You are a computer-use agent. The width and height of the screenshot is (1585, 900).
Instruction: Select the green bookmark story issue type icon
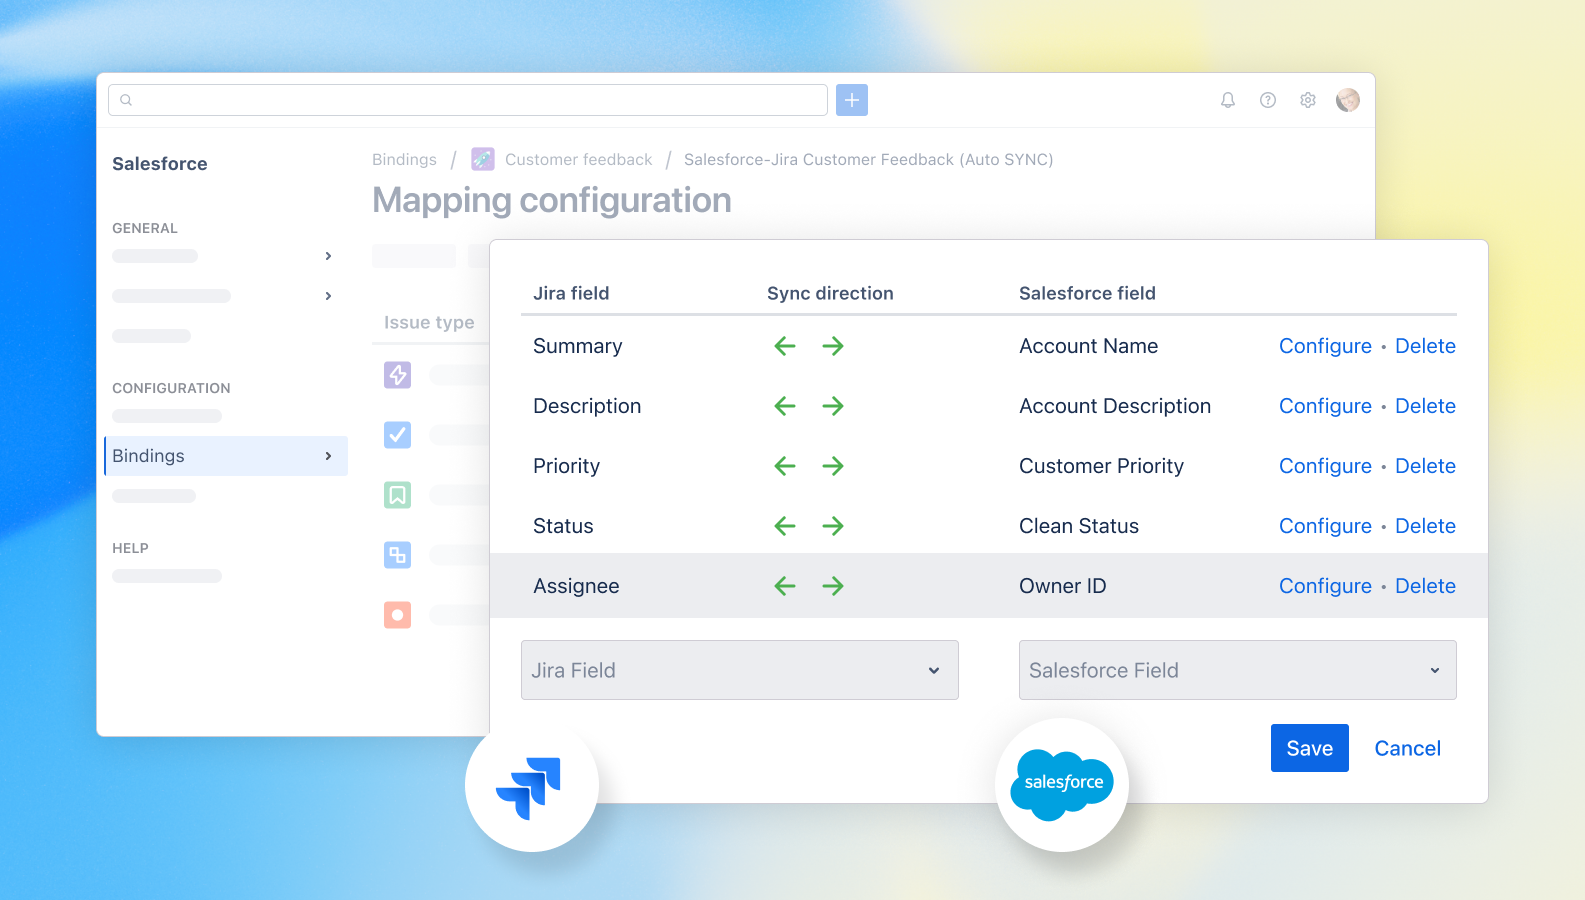[398, 495]
